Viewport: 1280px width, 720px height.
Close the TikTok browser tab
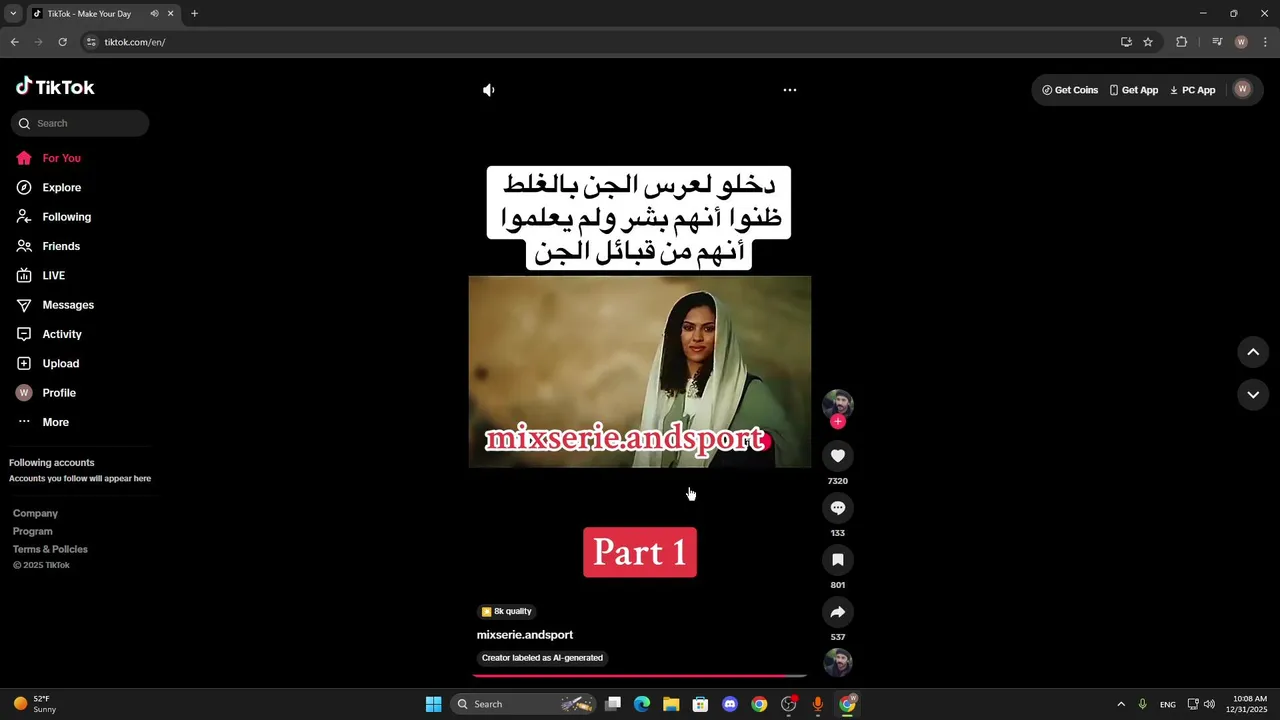click(x=170, y=14)
